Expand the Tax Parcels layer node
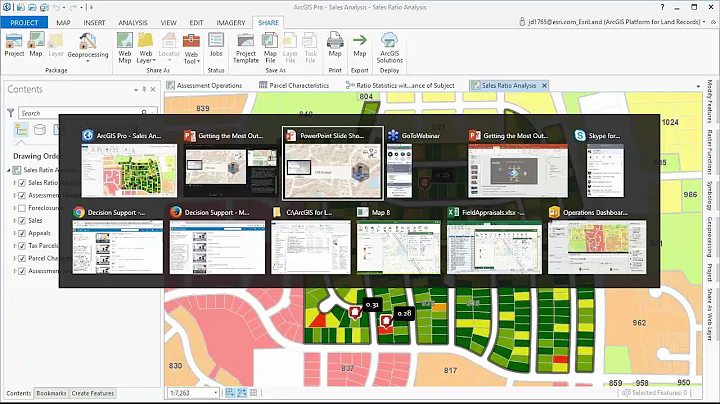Screen dimensions: 720x404 point(15,246)
